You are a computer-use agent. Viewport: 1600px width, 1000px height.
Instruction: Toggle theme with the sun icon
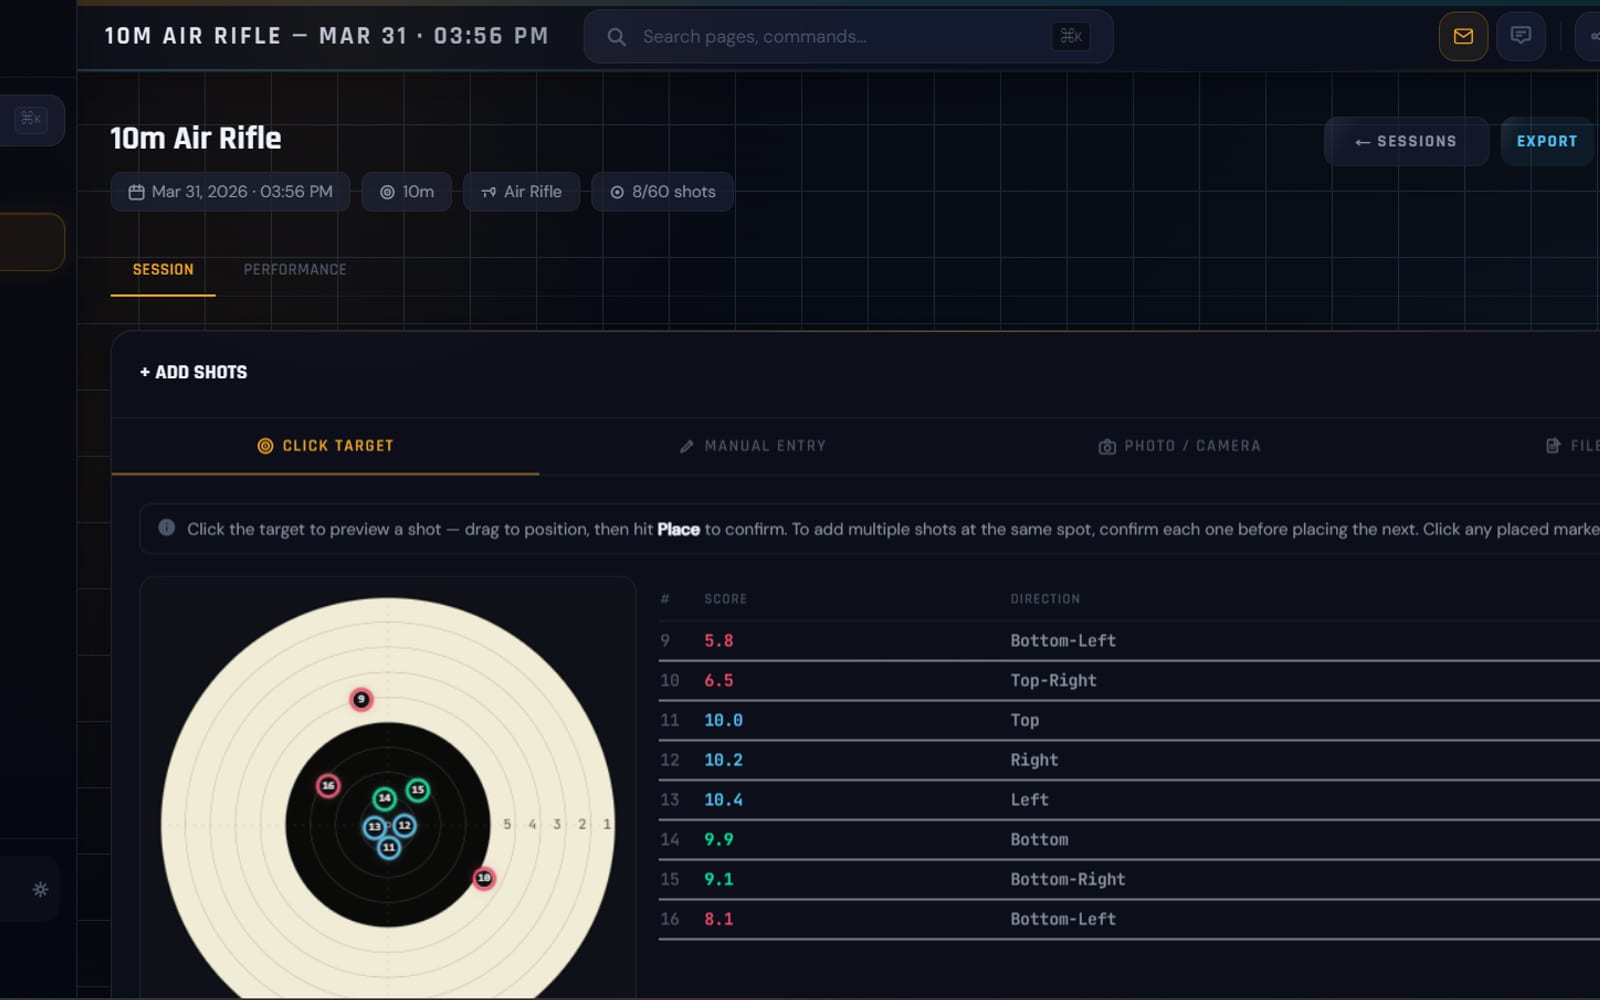(40, 889)
